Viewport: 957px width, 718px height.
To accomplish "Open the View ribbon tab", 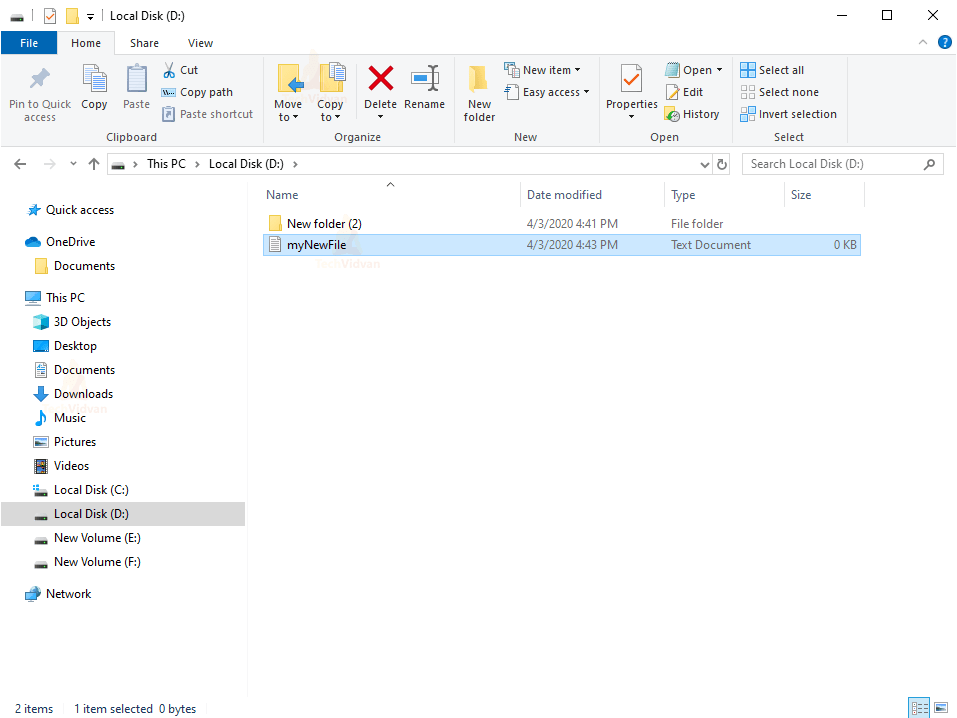I will click(200, 43).
